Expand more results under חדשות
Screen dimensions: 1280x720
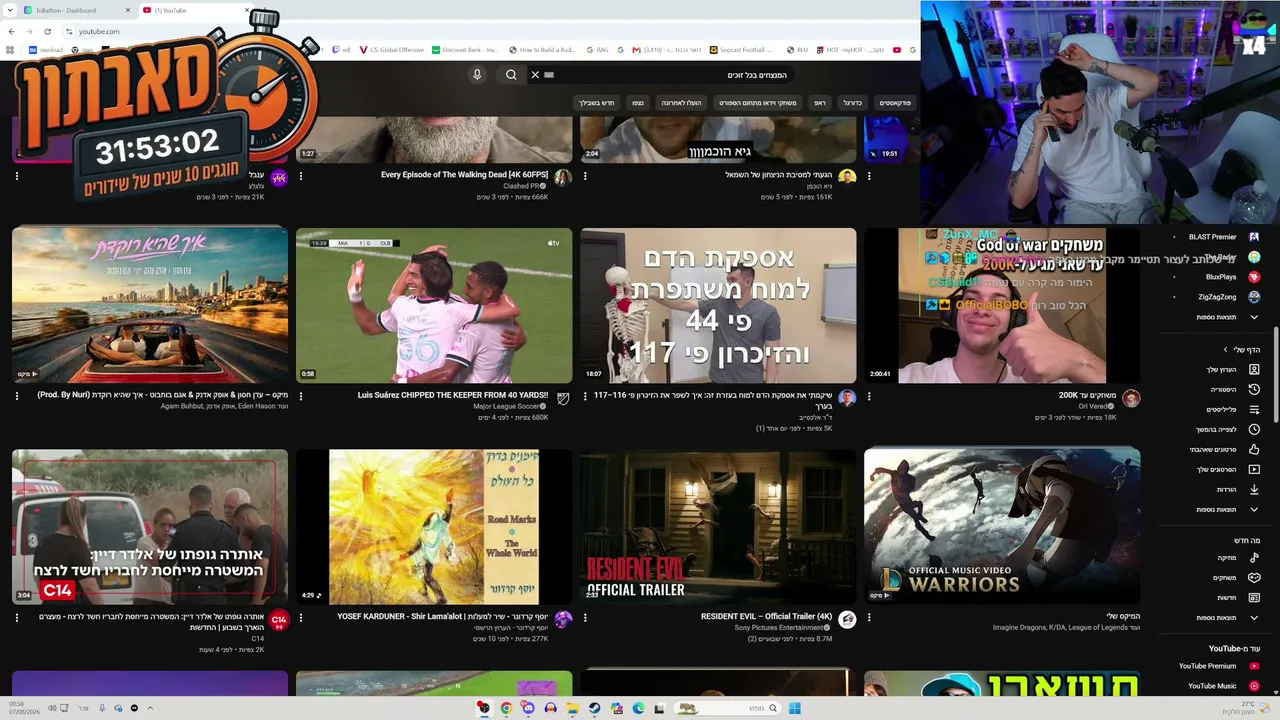click(1227, 618)
